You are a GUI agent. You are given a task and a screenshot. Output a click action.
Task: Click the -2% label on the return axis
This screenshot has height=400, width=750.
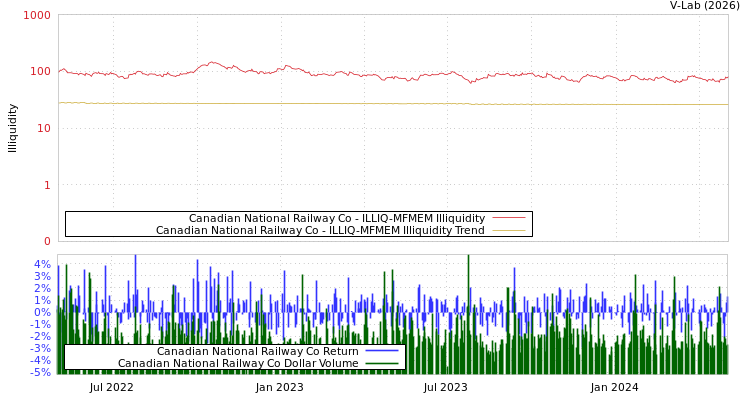coord(40,336)
